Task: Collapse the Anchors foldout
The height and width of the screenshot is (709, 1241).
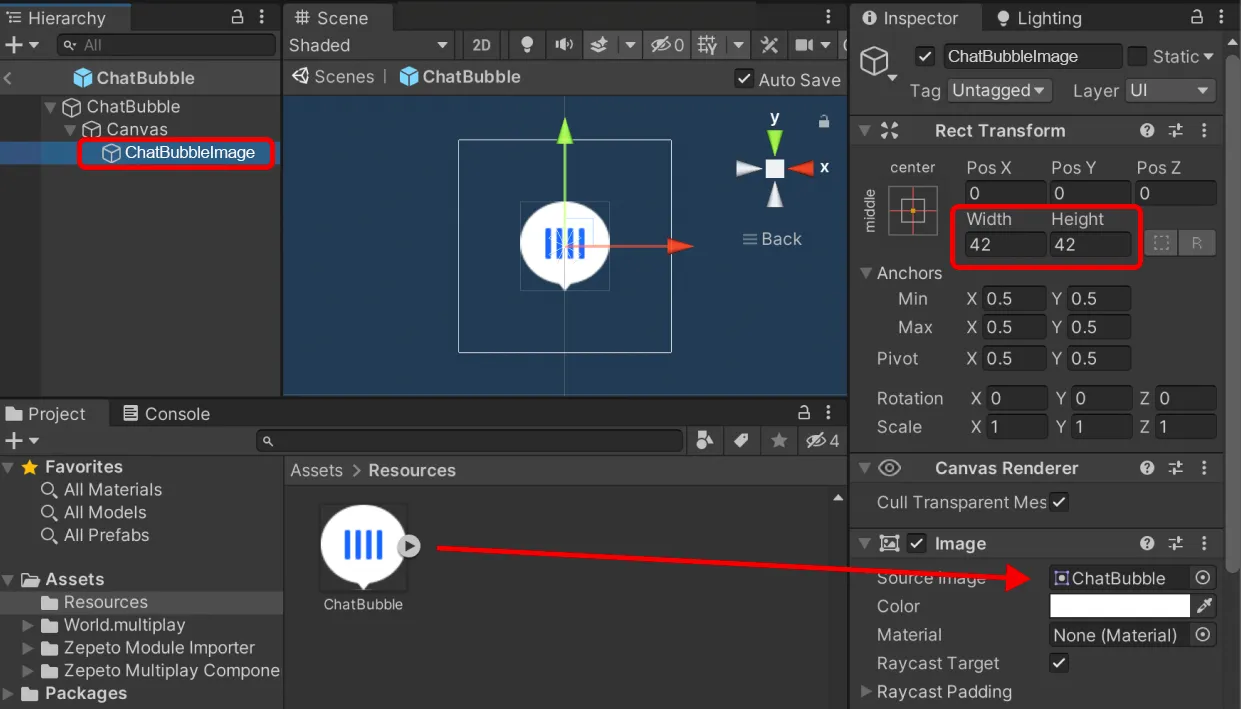Action: click(x=866, y=273)
